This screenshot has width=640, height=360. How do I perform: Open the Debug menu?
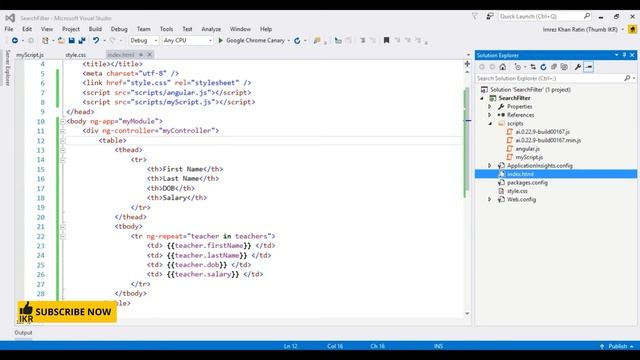click(119, 29)
